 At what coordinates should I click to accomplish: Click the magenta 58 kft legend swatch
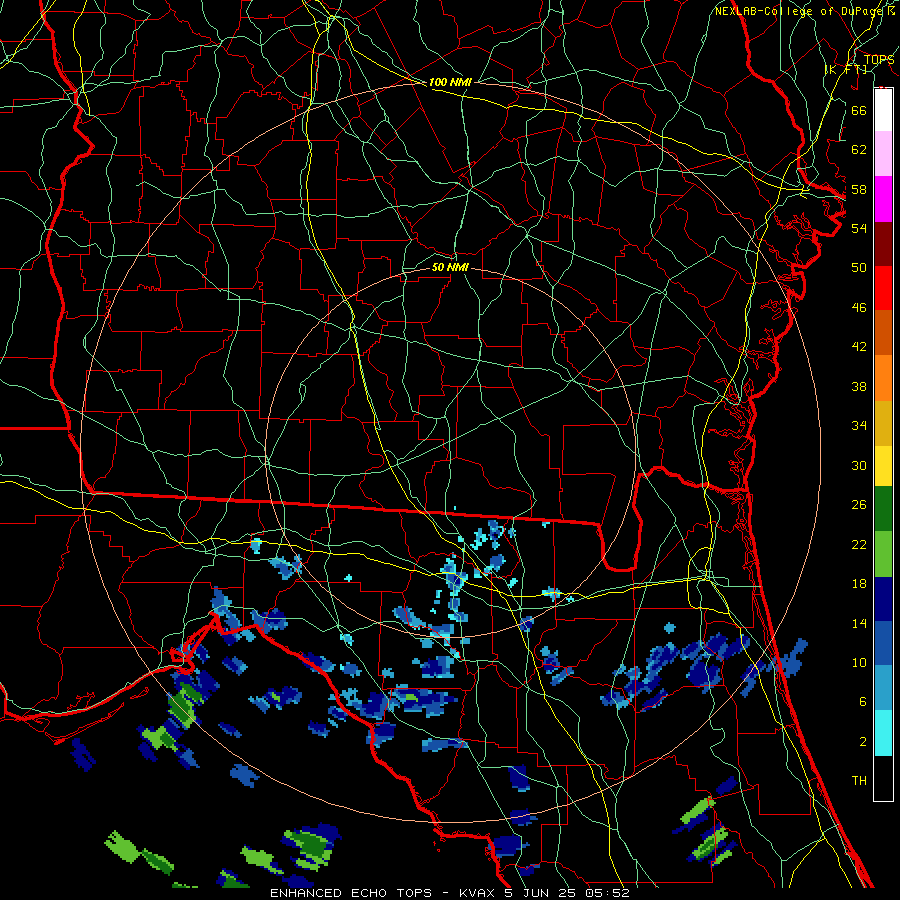point(883,199)
